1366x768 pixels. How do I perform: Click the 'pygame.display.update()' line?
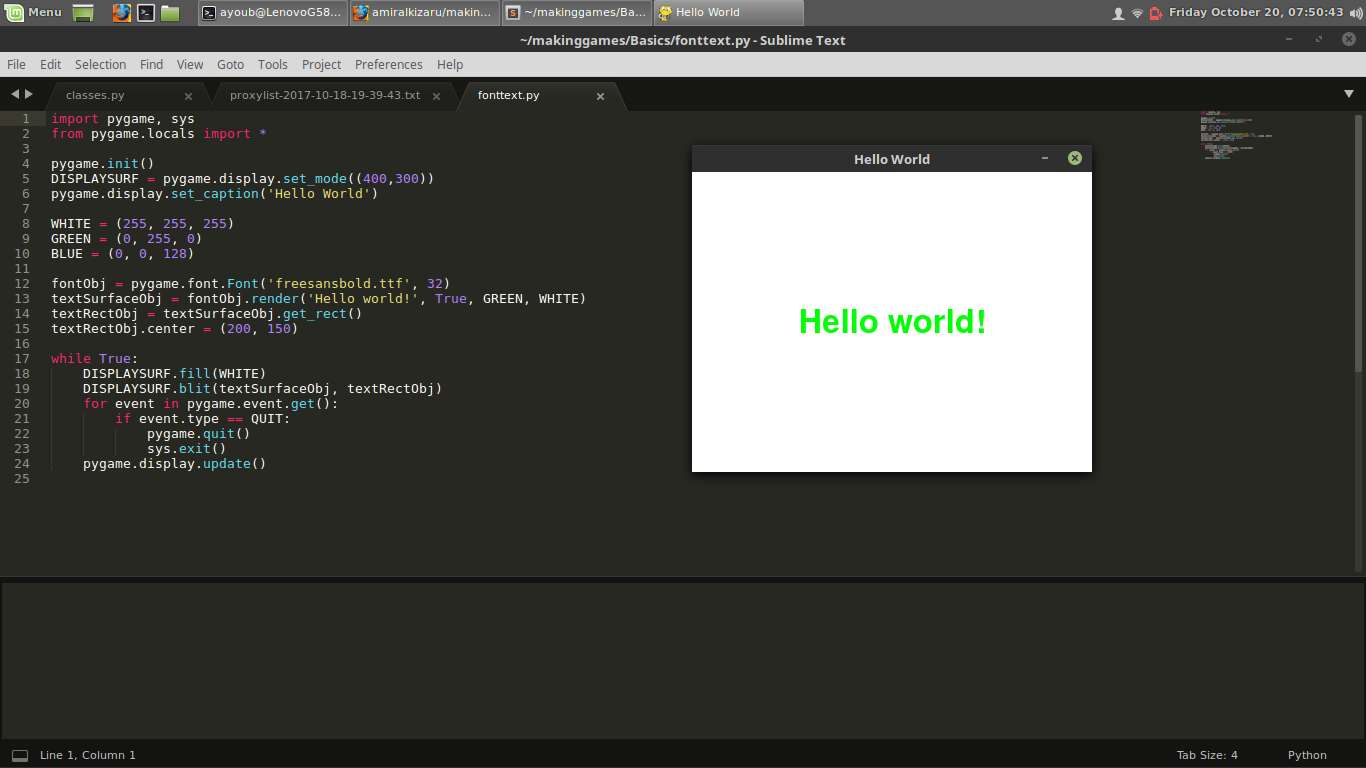(175, 463)
